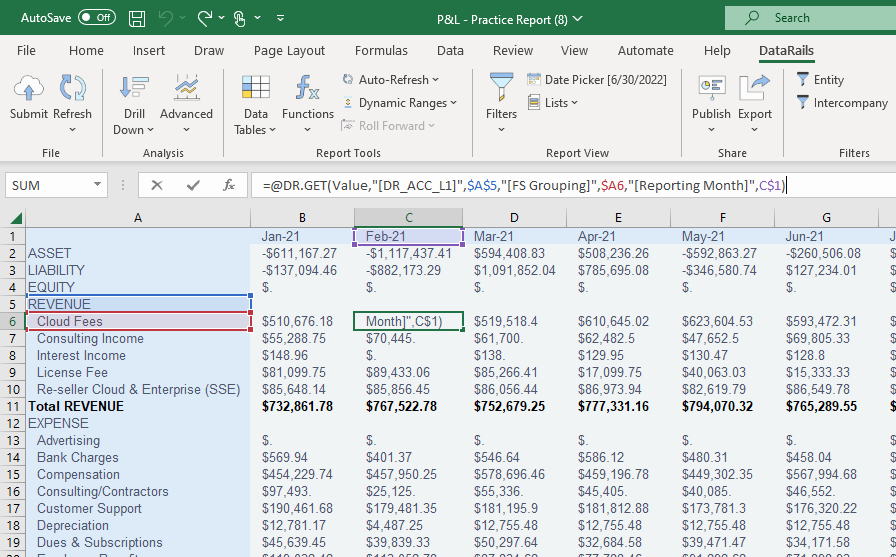Open the Dynamic Ranges dropdown

(x=401, y=103)
